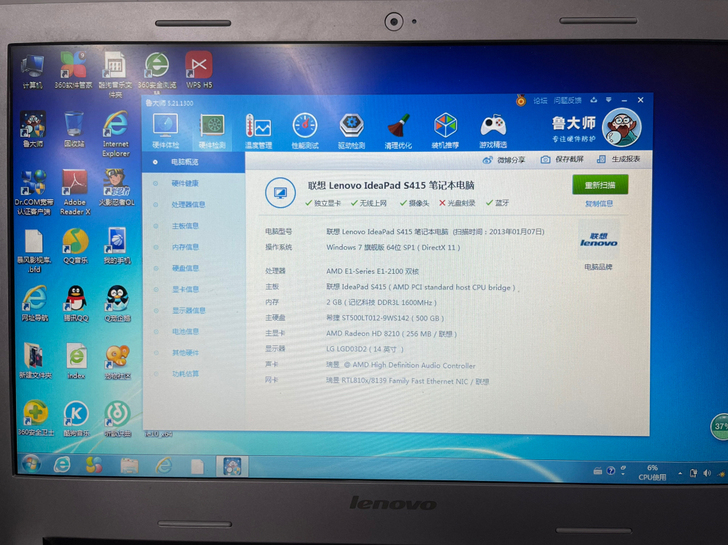Click the 鲁大师 mascot avatar

[622, 127]
